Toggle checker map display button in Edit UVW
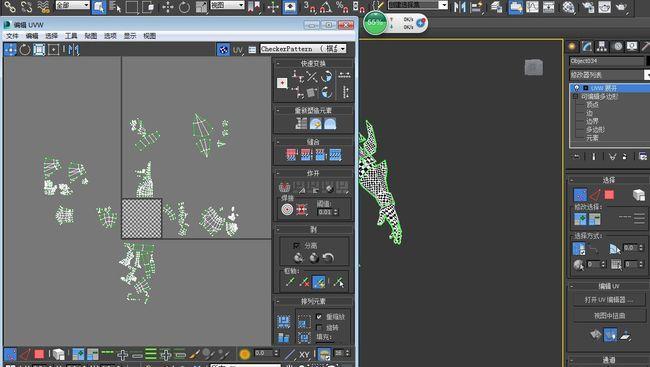Viewport: 650px width, 367px height. pyautogui.click(x=223, y=50)
